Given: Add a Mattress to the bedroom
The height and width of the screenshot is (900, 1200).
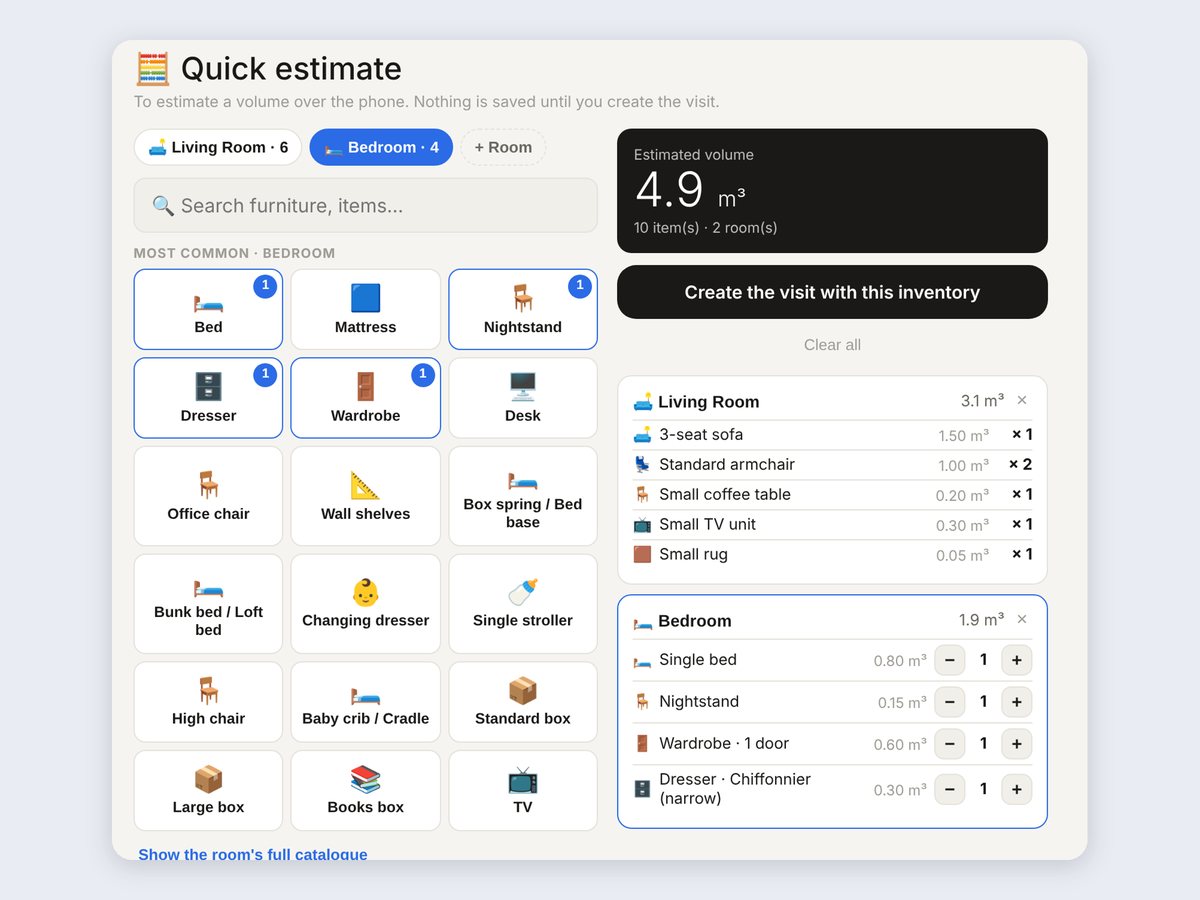Looking at the screenshot, I should (x=365, y=310).
